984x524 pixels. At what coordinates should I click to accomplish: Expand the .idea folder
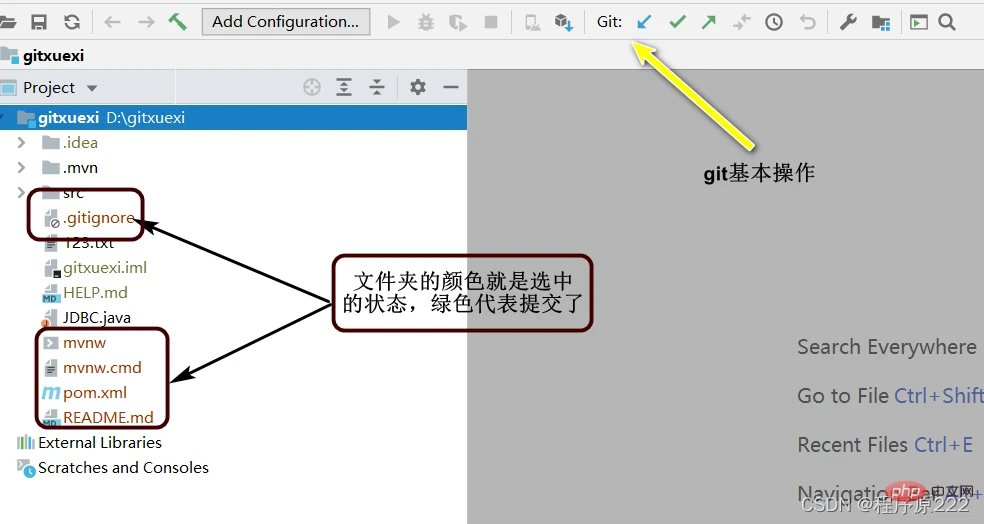pyautogui.click(x=21, y=142)
